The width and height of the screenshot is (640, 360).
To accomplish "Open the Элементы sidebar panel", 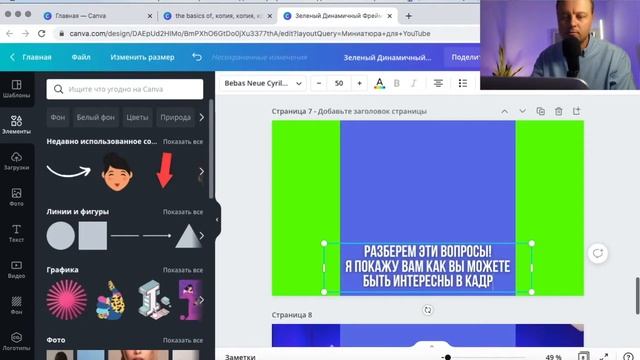I will (x=16, y=124).
